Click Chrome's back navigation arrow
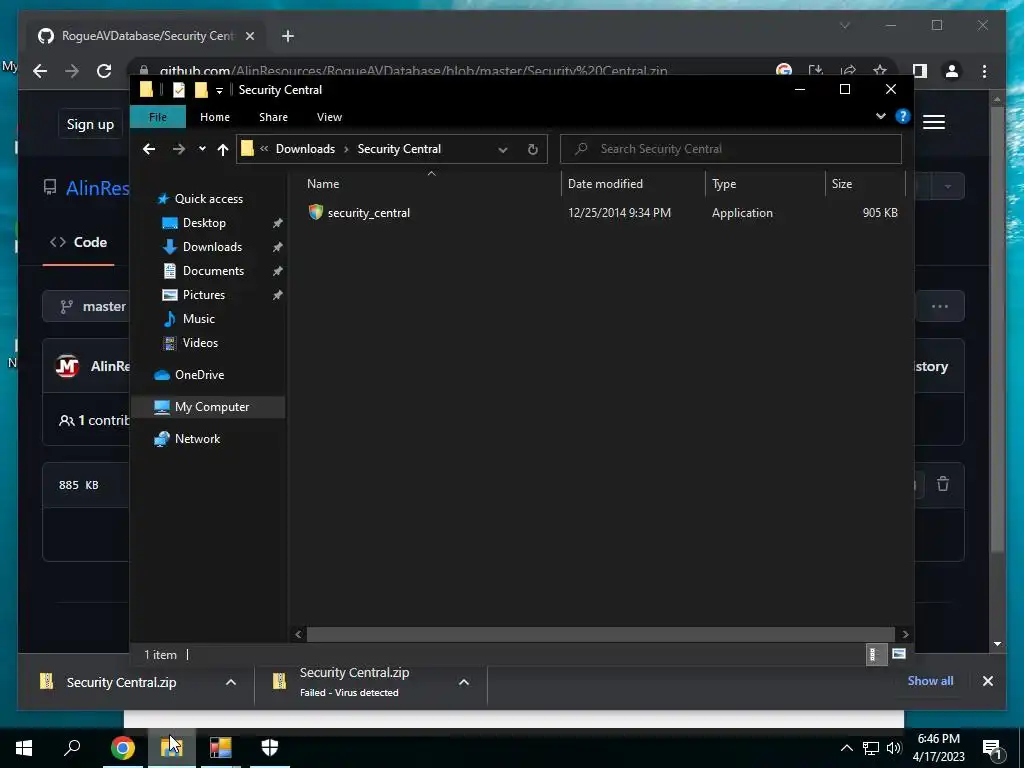 pyautogui.click(x=40, y=71)
